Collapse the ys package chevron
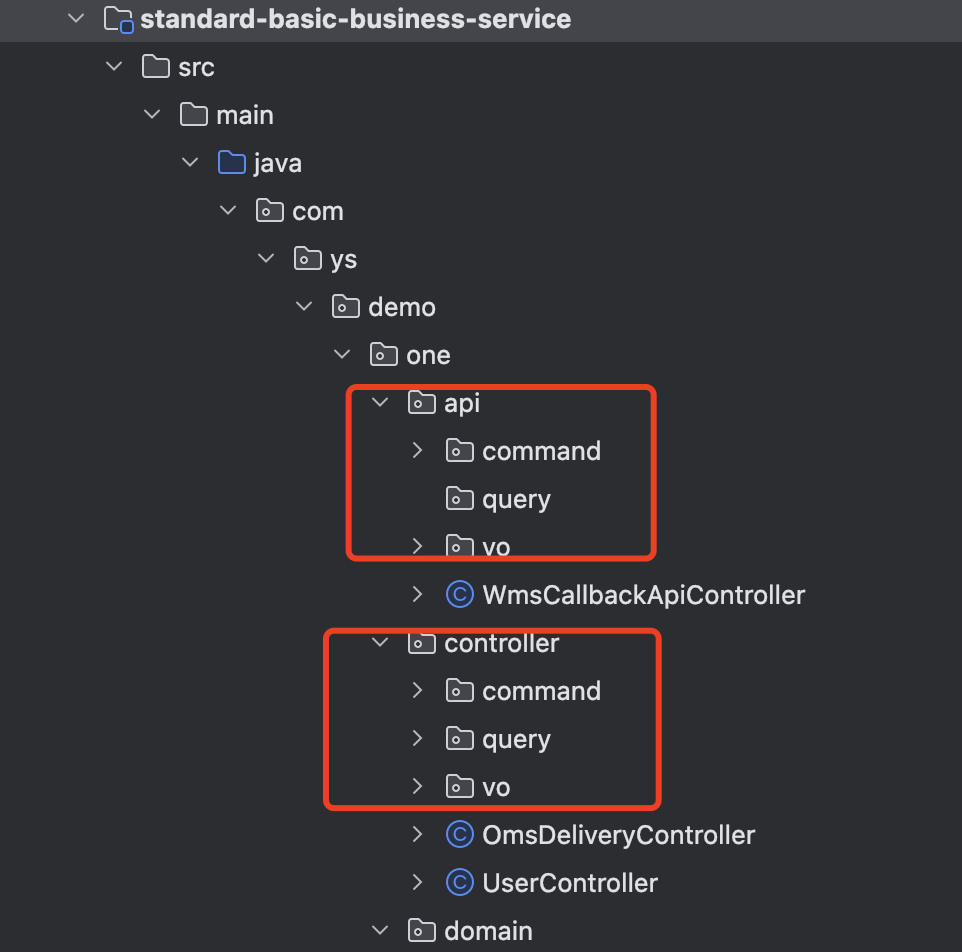Image resolution: width=962 pixels, height=952 pixels. tap(266, 258)
